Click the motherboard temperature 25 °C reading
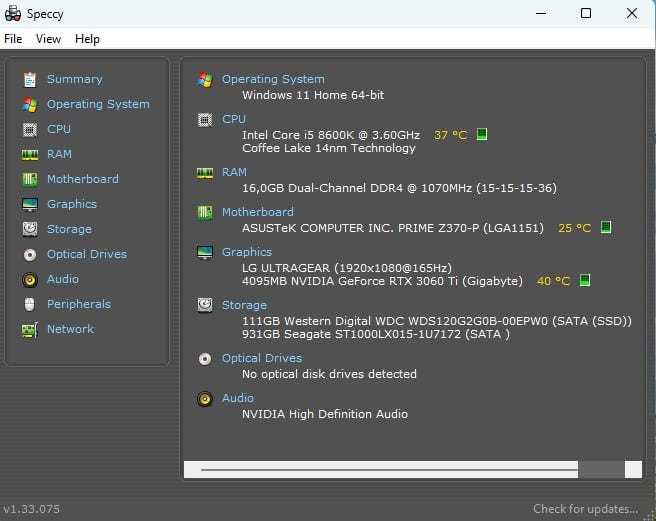The image size is (656, 521). (x=574, y=228)
